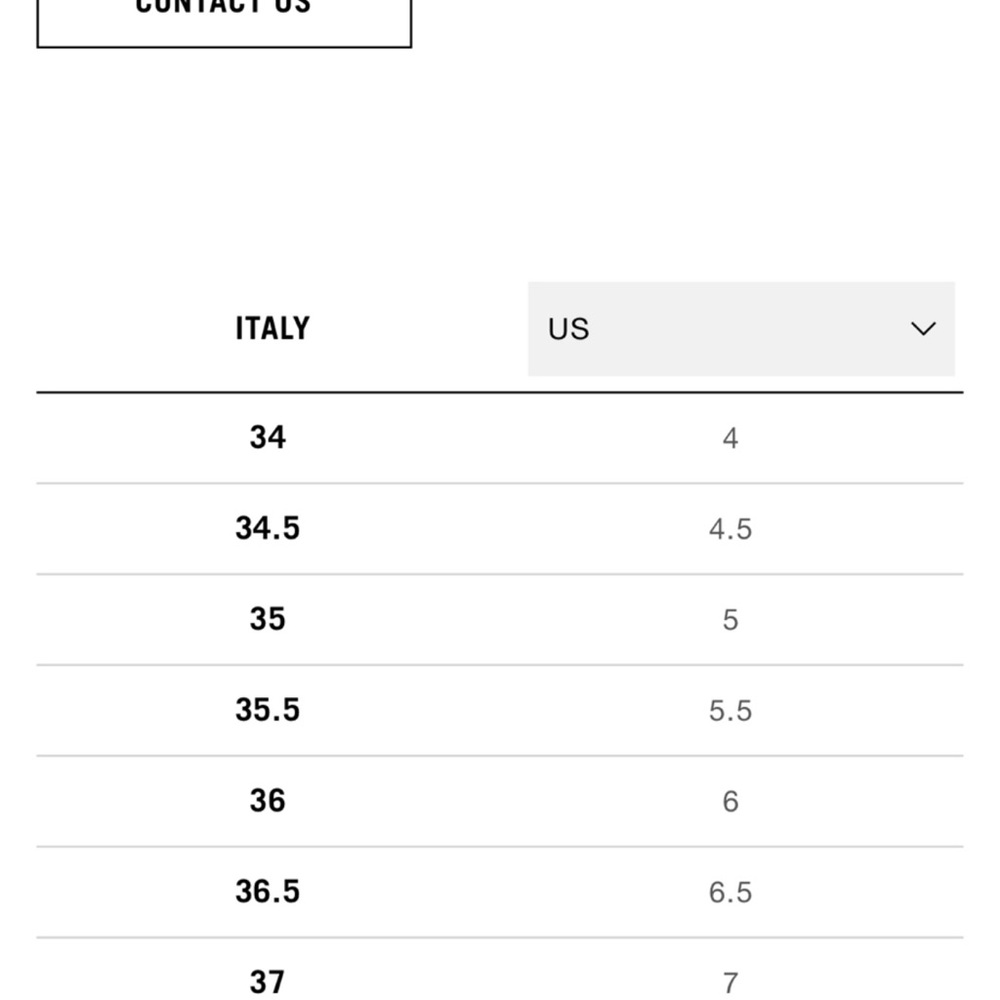Click the US label in dropdown

[568, 329]
